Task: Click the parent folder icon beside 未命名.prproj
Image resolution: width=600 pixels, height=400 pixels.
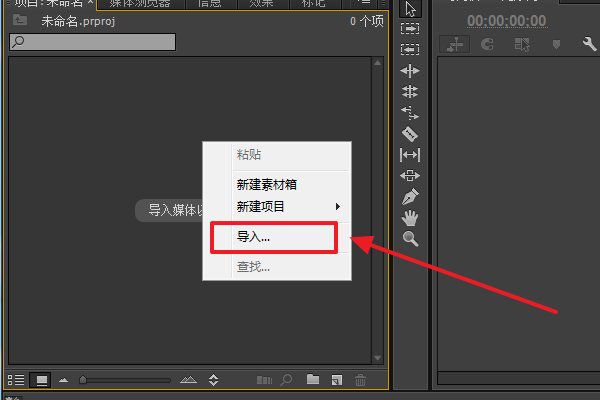Action: click(20, 20)
